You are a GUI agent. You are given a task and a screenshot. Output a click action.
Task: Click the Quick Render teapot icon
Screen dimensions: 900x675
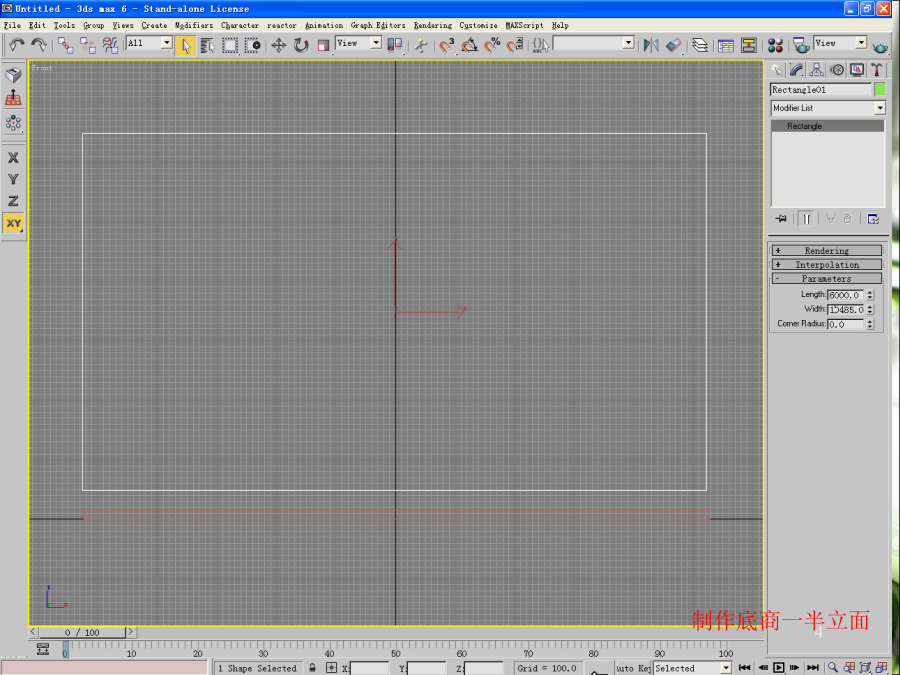coord(880,45)
